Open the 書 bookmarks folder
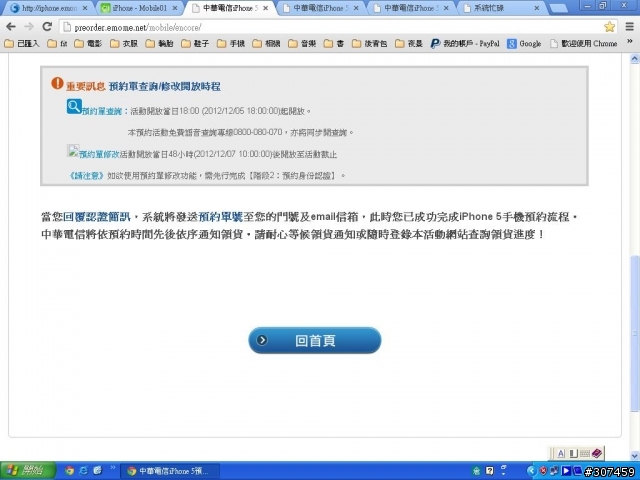 point(333,43)
